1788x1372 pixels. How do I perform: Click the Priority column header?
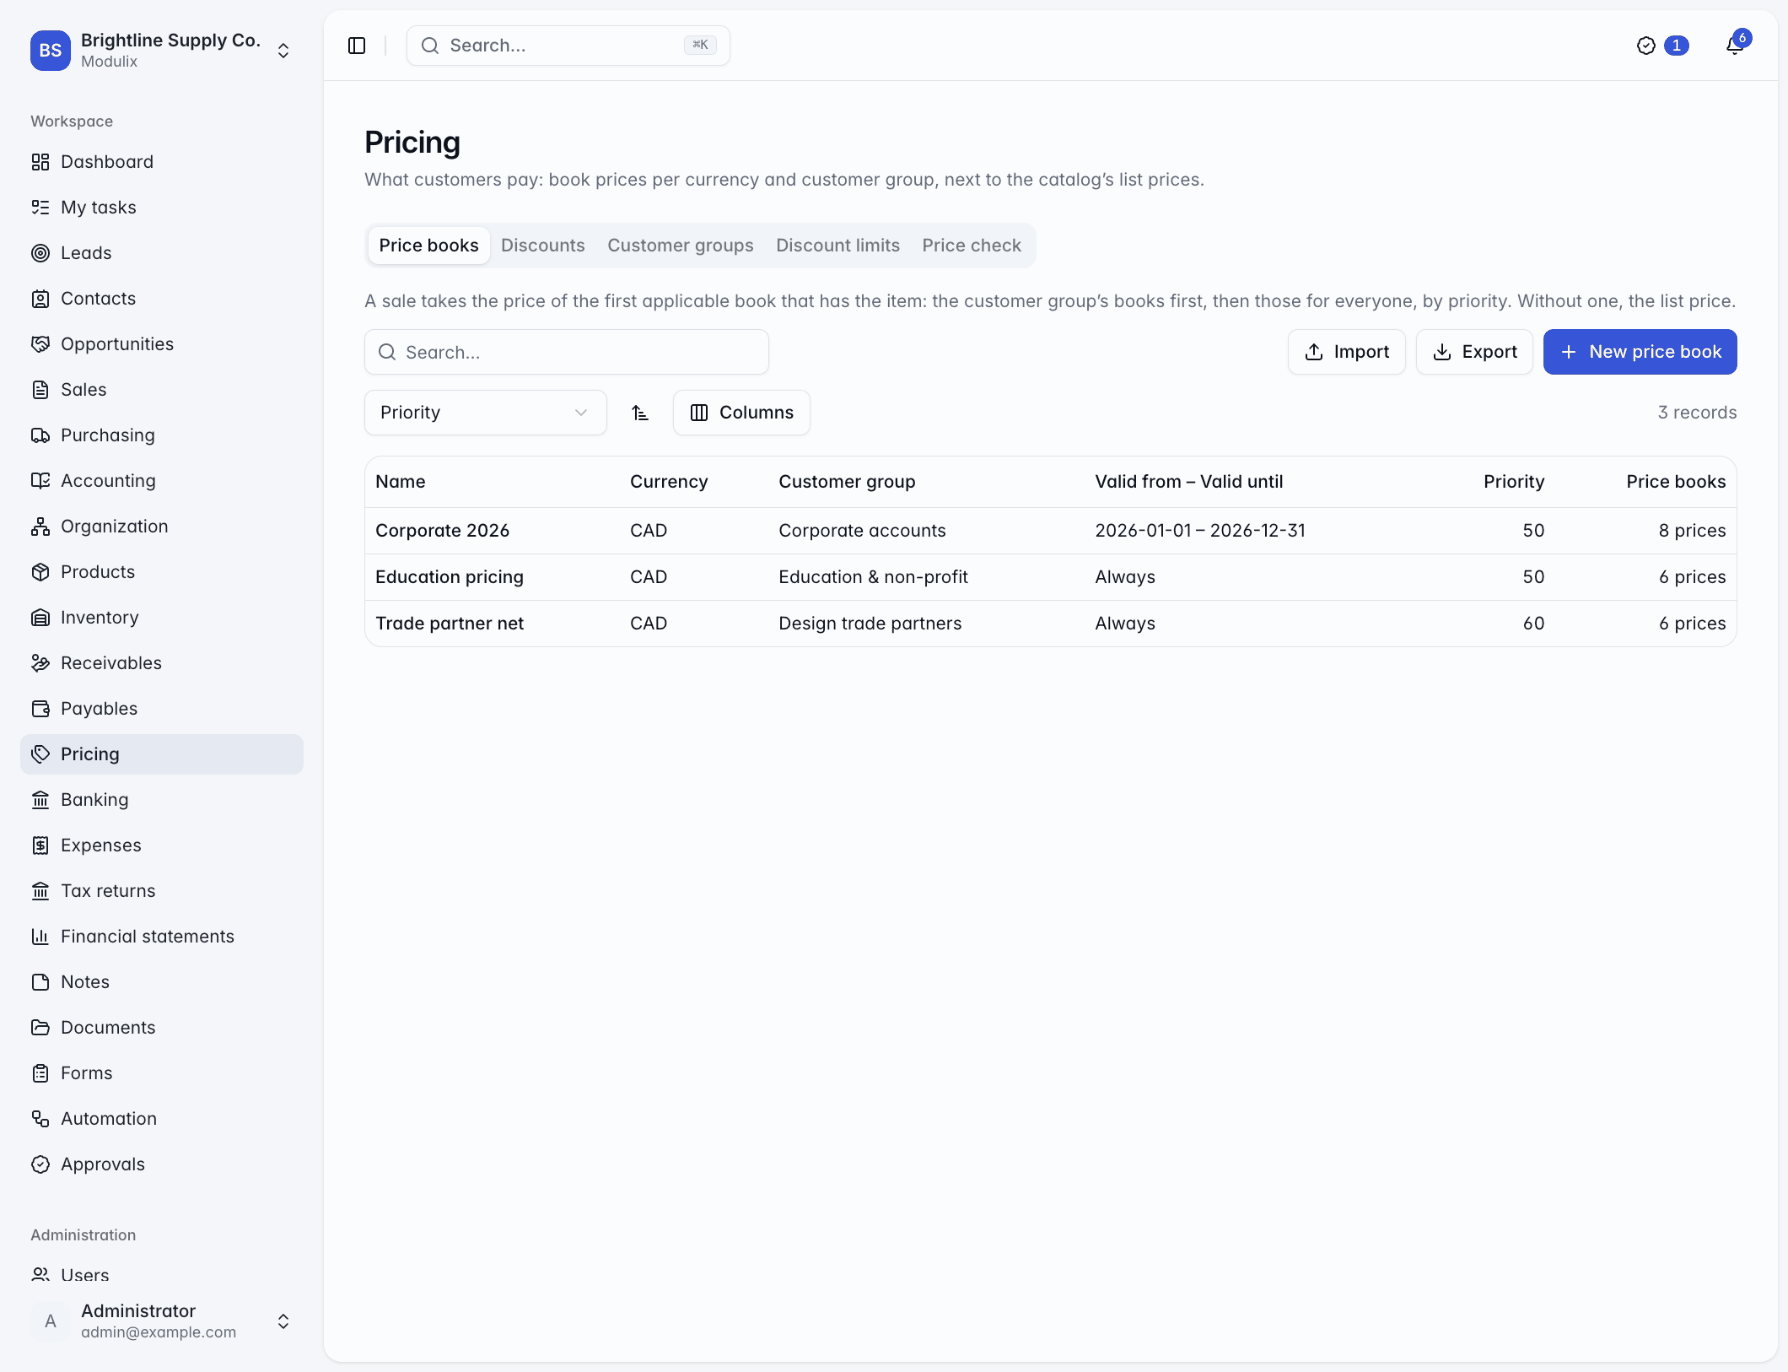point(1514,482)
